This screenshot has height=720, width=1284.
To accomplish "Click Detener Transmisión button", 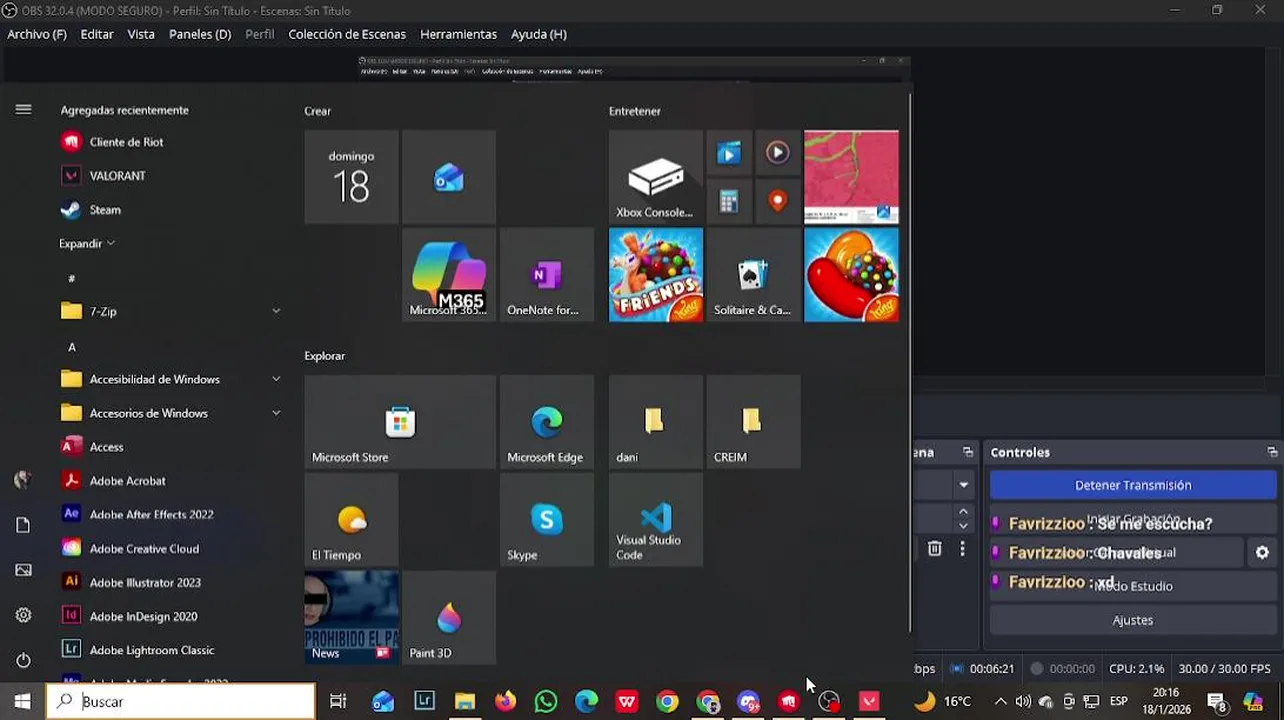I will tap(1133, 485).
